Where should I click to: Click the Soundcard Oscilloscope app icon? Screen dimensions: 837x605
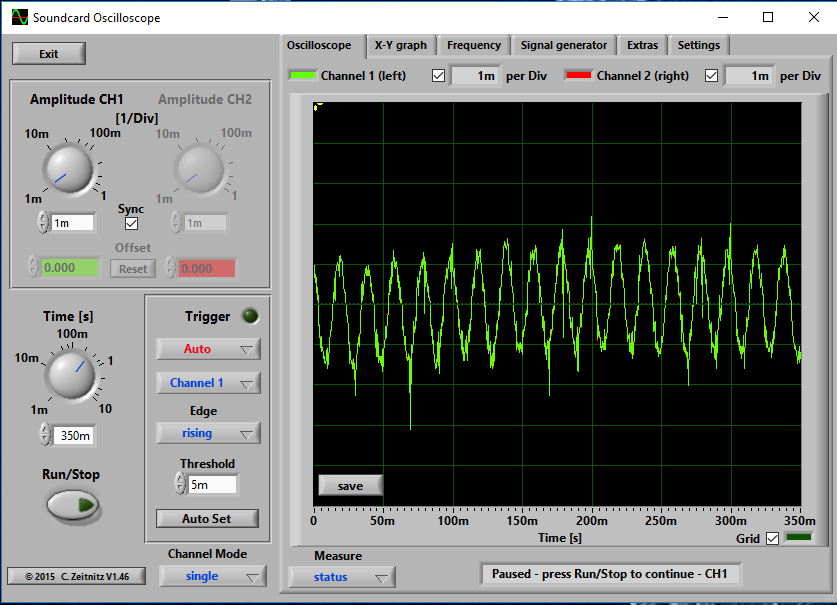pyautogui.click(x=20, y=17)
